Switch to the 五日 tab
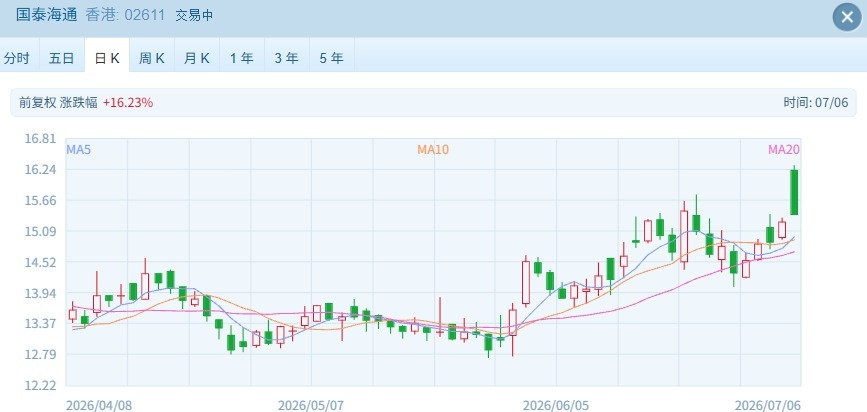Screen dimensions: 867x412 pos(61,58)
